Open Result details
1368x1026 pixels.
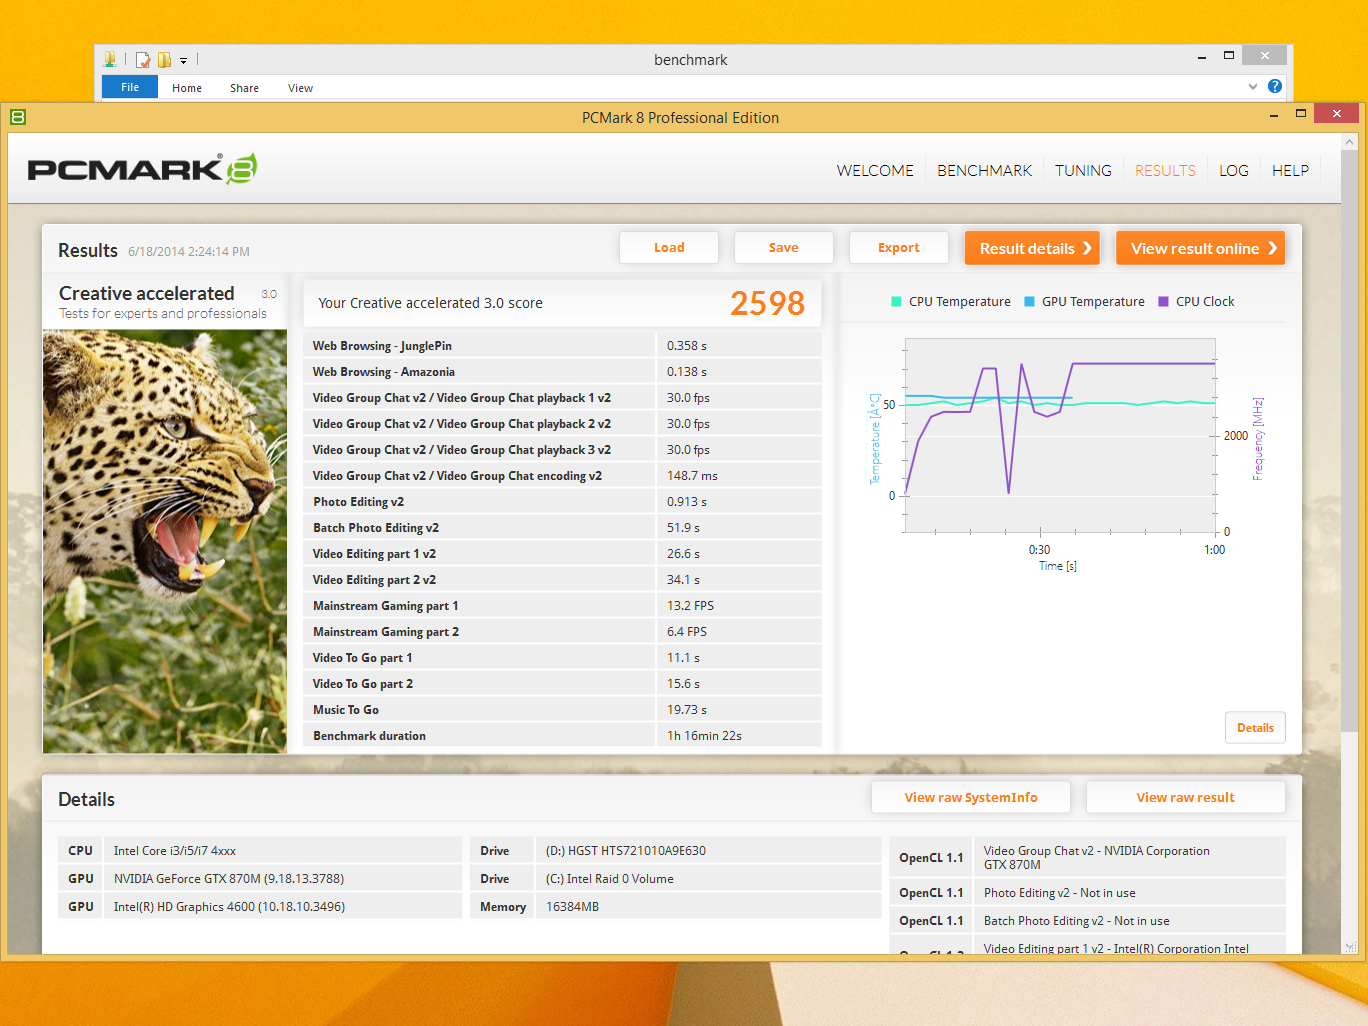(x=1032, y=248)
